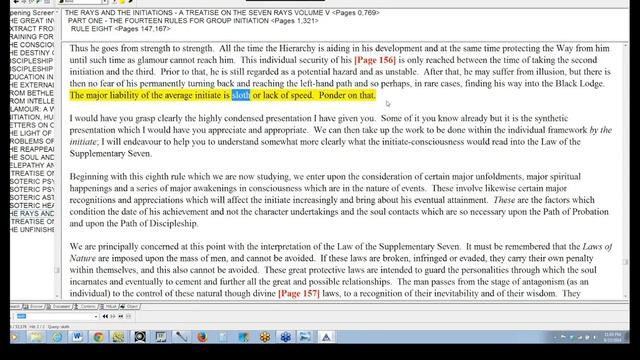
Task: Open Internet Explorer from taskbar
Action: click(x=57, y=337)
